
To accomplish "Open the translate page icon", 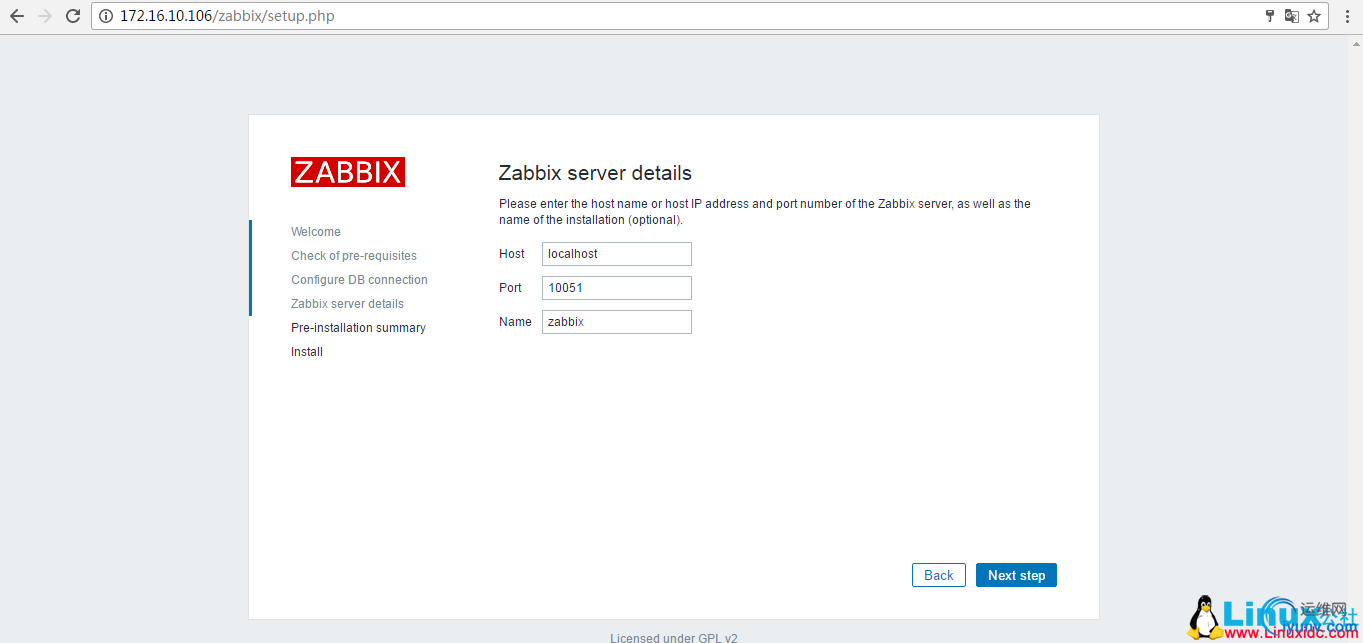I will [x=1292, y=16].
